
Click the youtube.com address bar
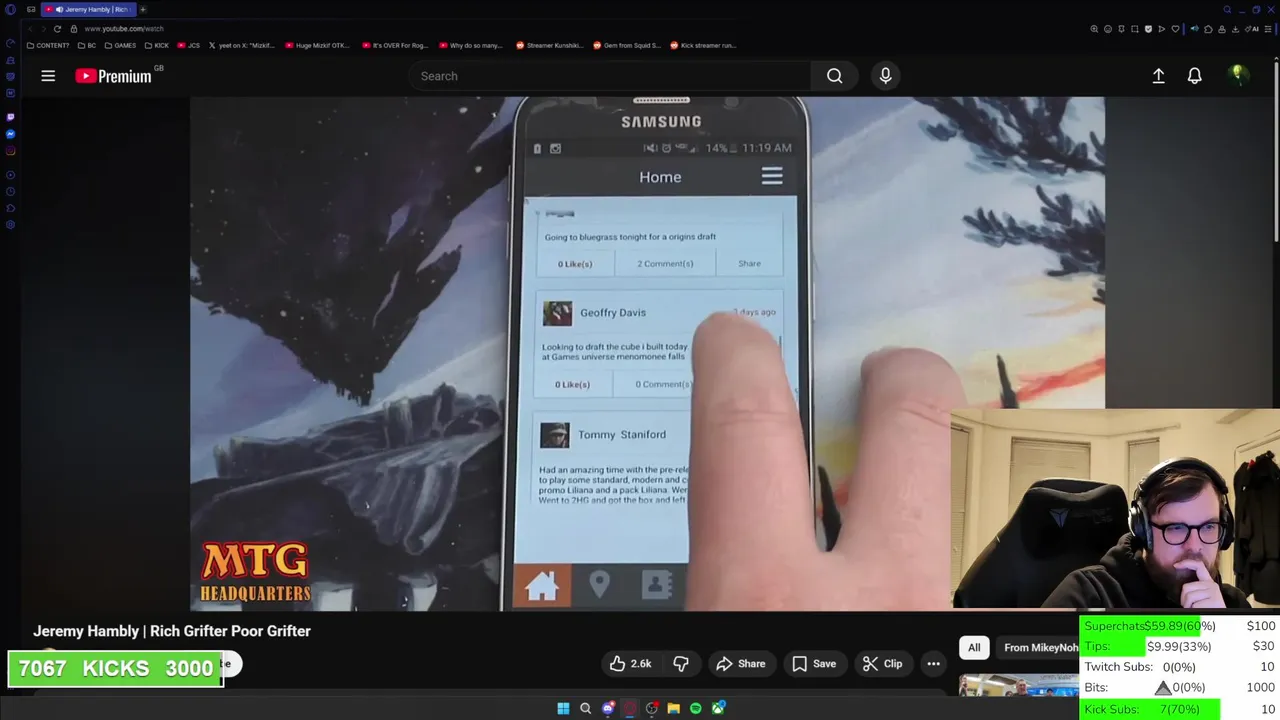coord(123,29)
